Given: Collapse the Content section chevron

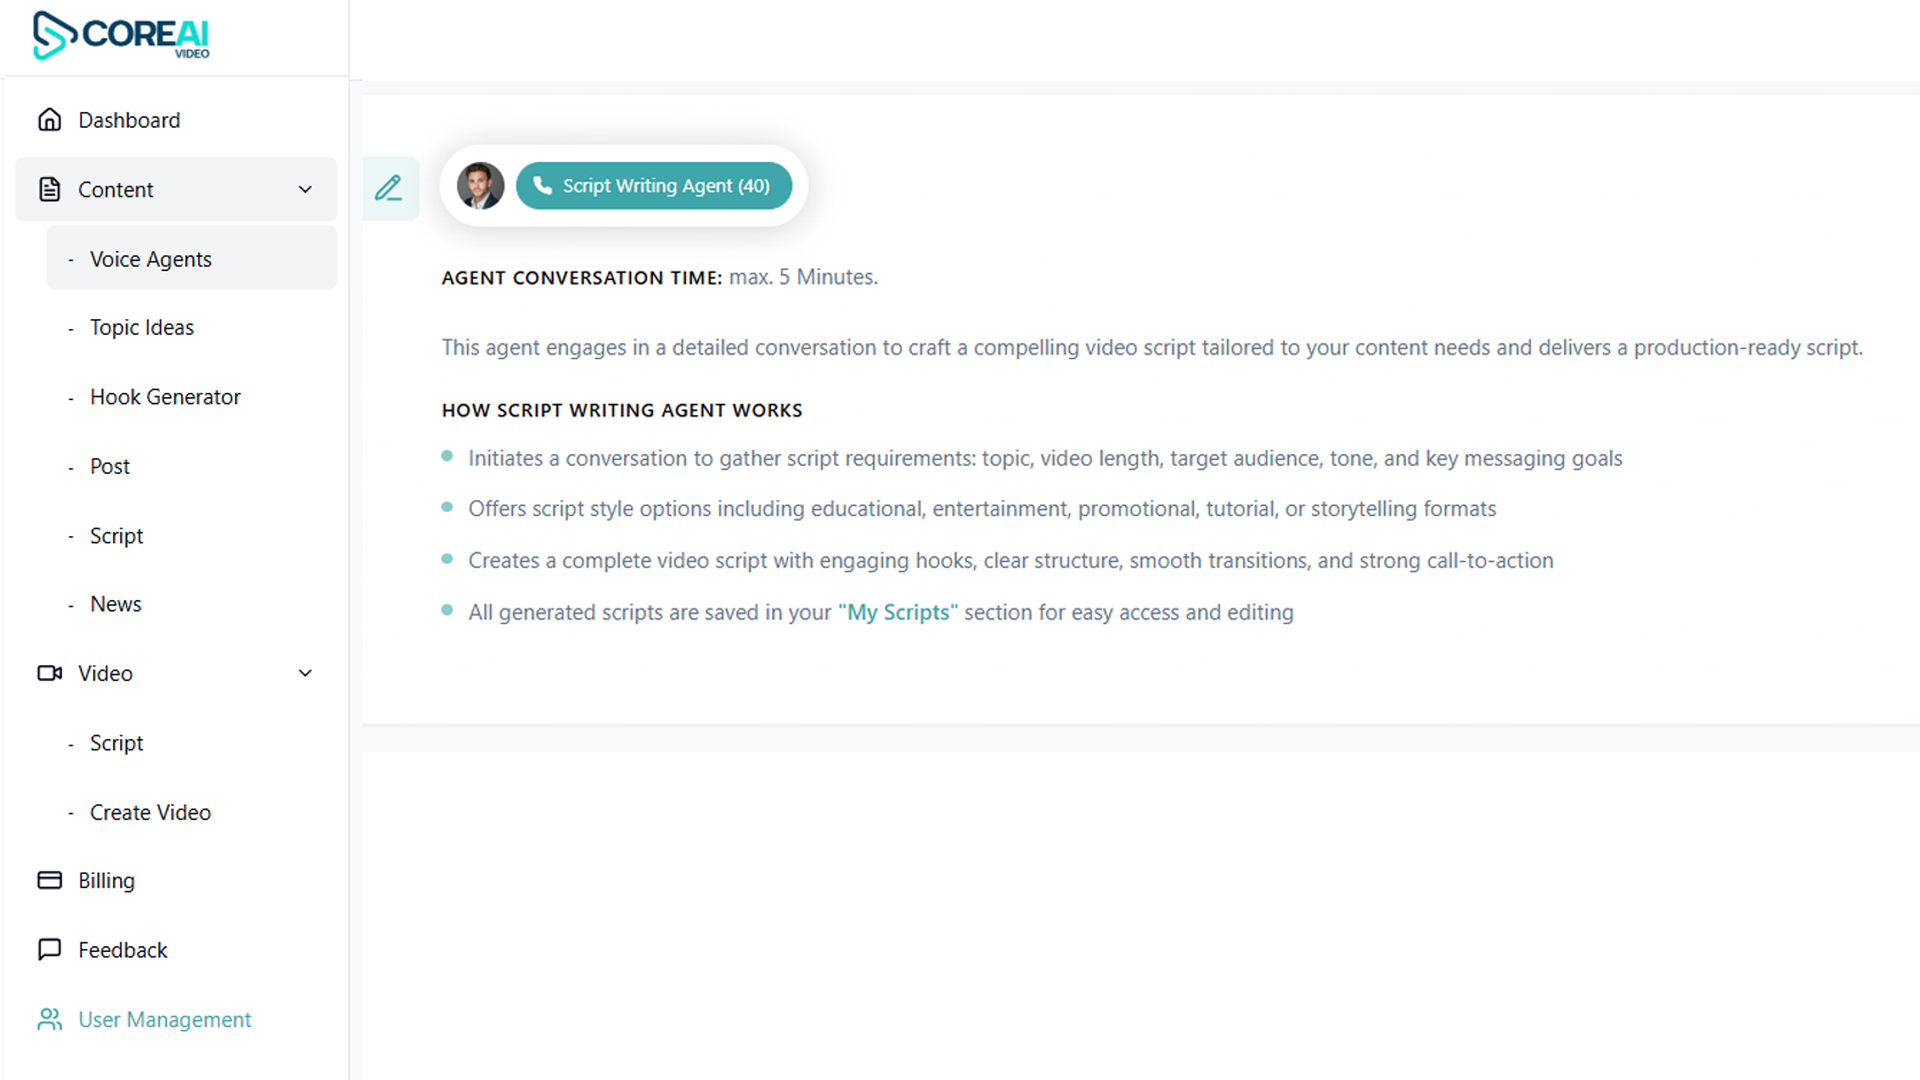Looking at the screenshot, I should pos(305,189).
